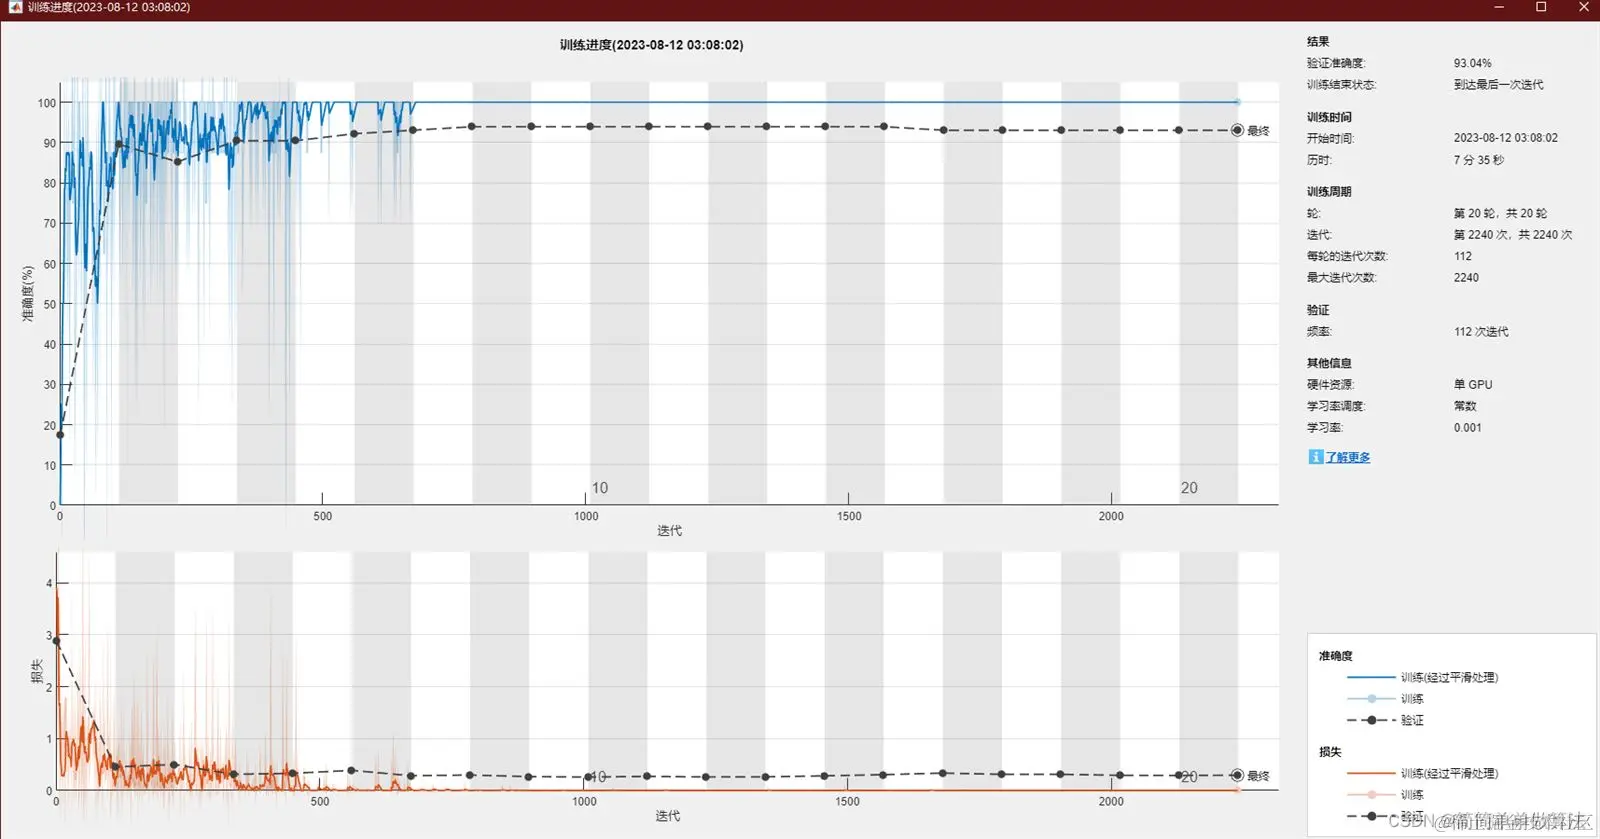Click the 93.04% validation accuracy value
Viewport: 1600px width, 839px height.
(1472, 63)
